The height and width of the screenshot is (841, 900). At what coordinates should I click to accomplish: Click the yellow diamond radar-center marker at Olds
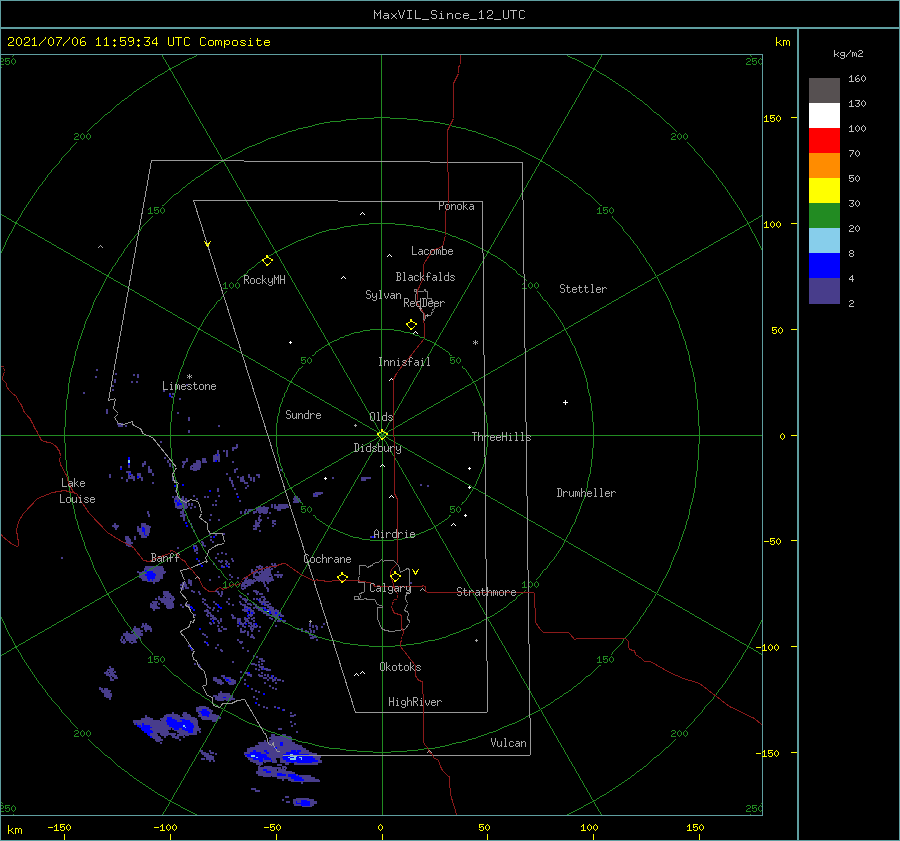point(382,435)
